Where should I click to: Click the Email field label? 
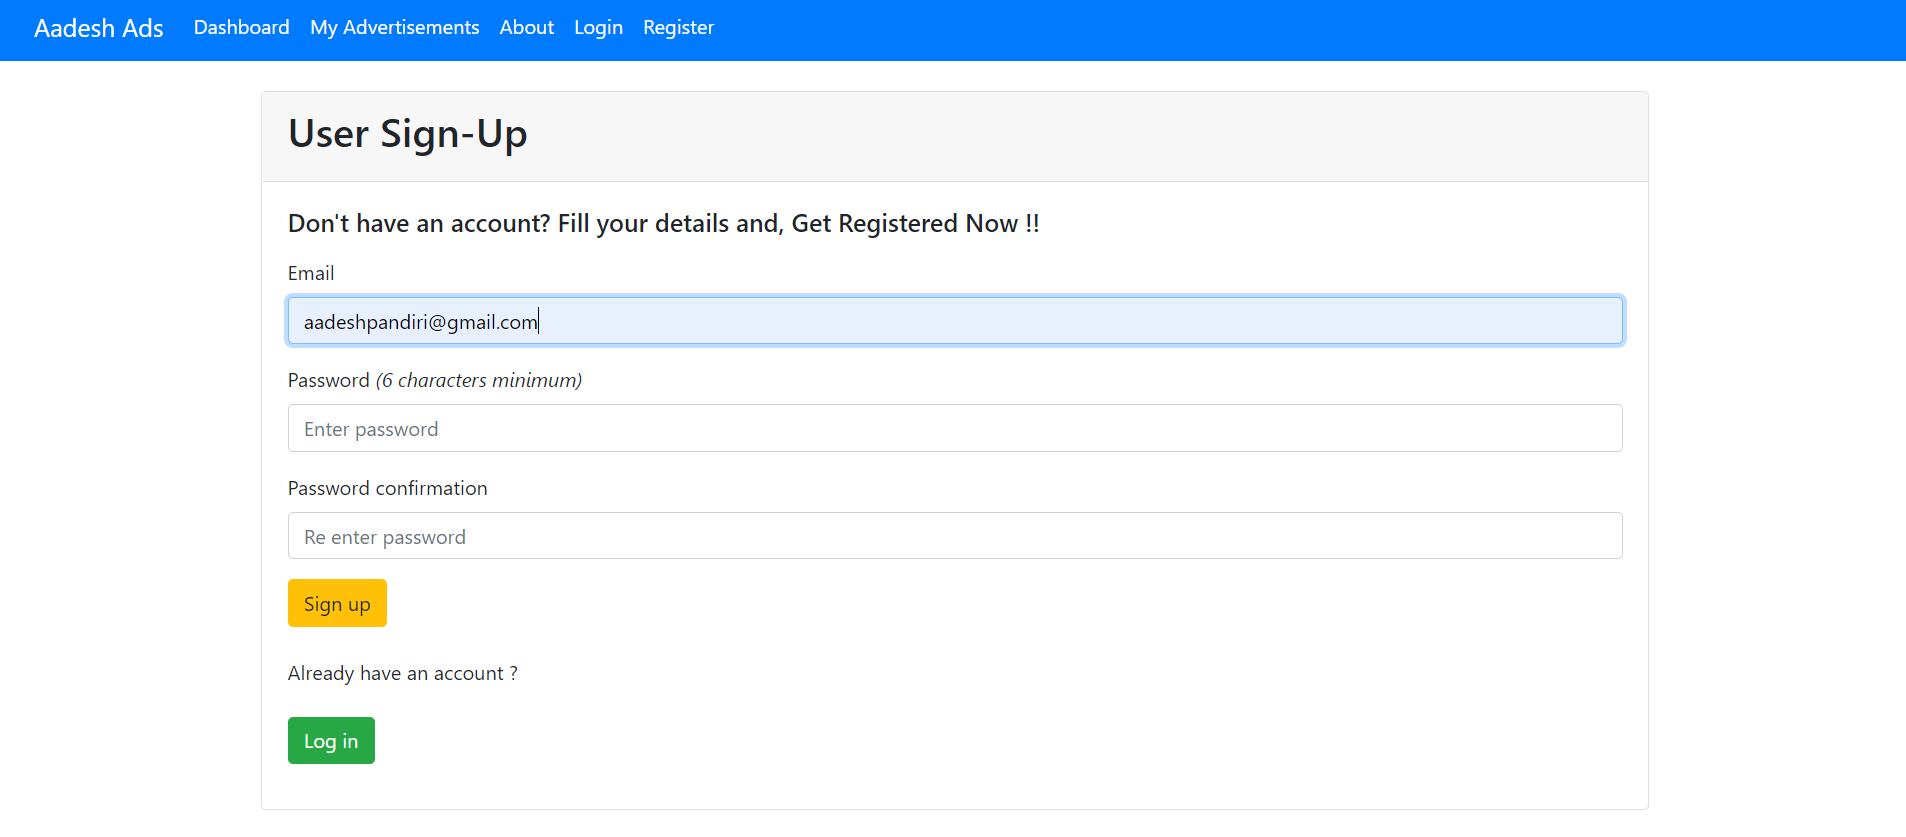[311, 273]
